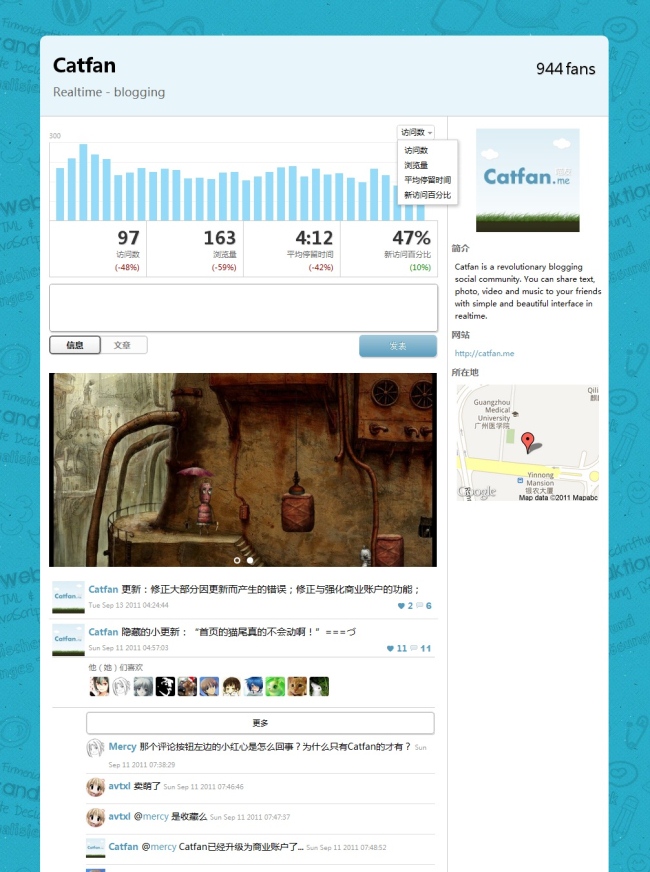Click the Catfan page title
Screen dimensions: 650x872
(x=85, y=66)
